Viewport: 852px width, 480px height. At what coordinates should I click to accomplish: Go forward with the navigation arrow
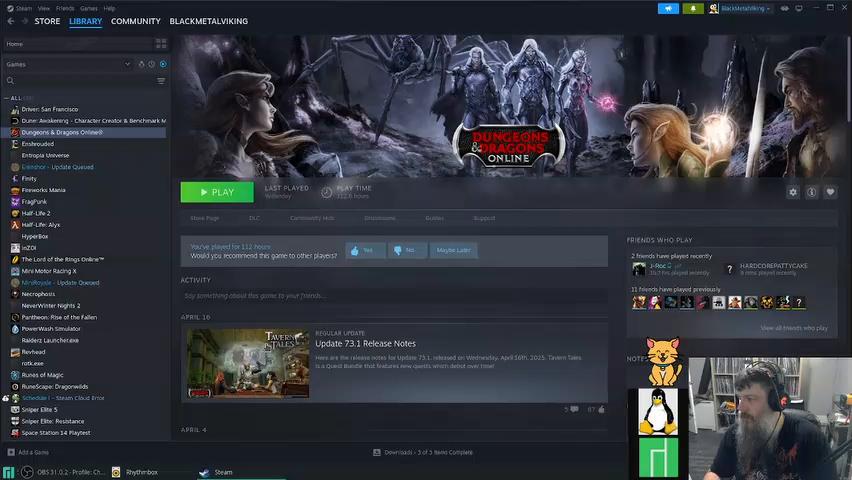coord(24,21)
